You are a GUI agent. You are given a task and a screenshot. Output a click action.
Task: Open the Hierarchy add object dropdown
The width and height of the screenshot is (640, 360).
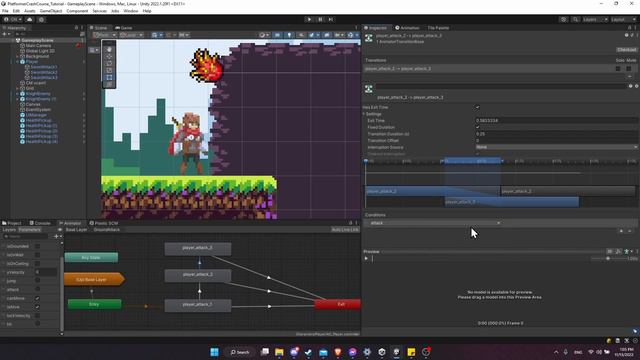coord(6,34)
